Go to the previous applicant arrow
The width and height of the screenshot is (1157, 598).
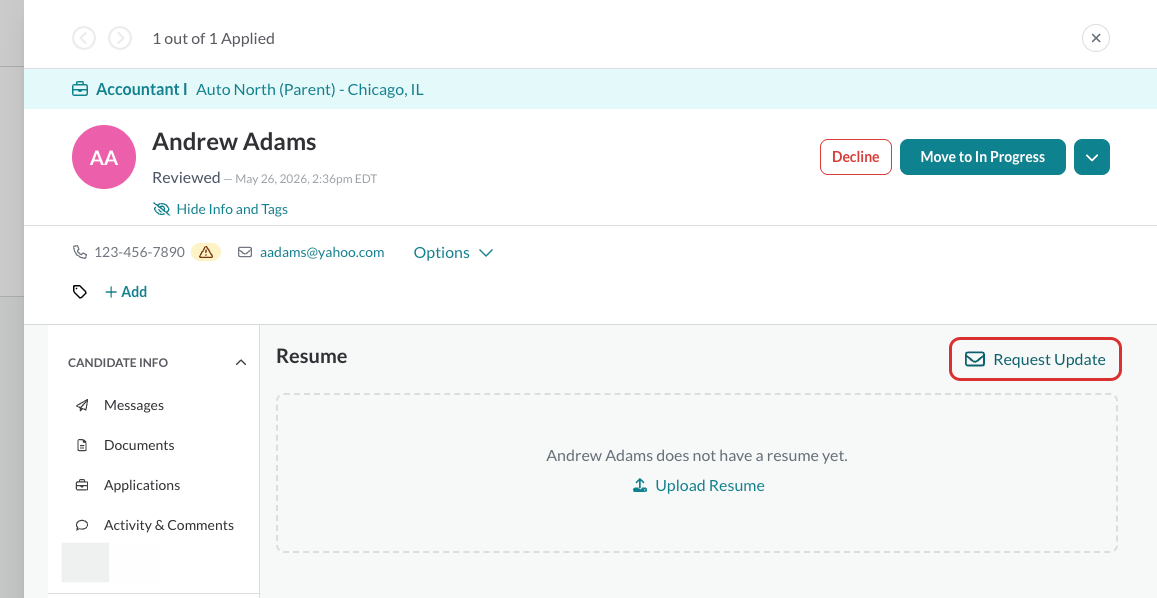(84, 38)
